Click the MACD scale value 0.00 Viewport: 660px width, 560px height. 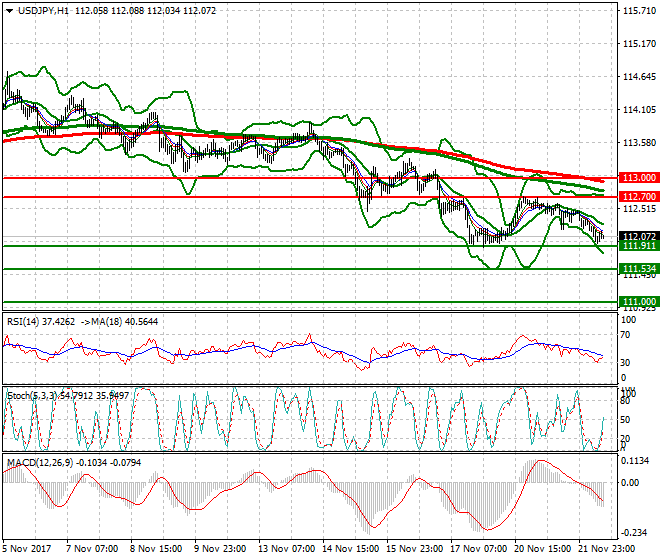point(630,483)
